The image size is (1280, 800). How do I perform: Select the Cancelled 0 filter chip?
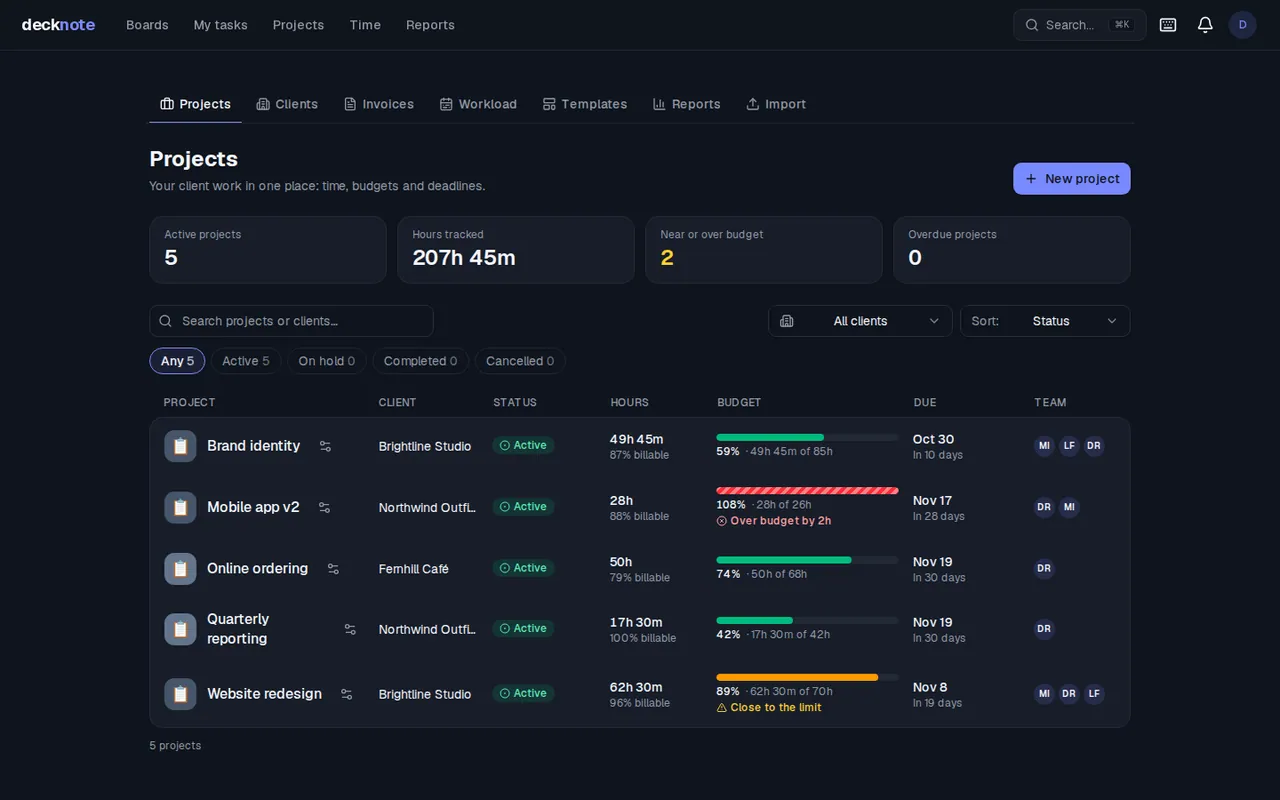pyautogui.click(x=520, y=361)
